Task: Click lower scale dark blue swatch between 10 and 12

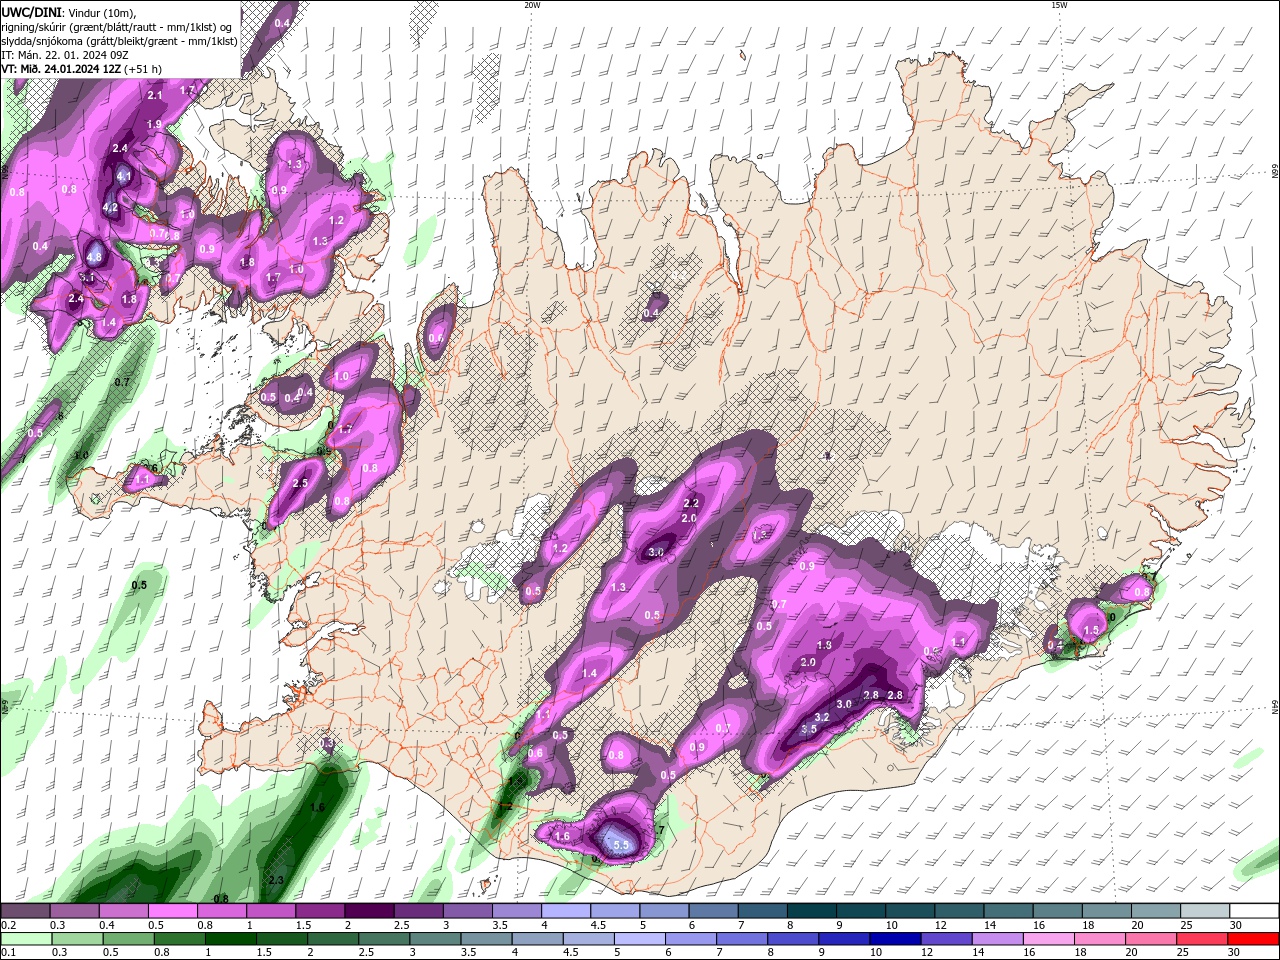Action: (893, 939)
